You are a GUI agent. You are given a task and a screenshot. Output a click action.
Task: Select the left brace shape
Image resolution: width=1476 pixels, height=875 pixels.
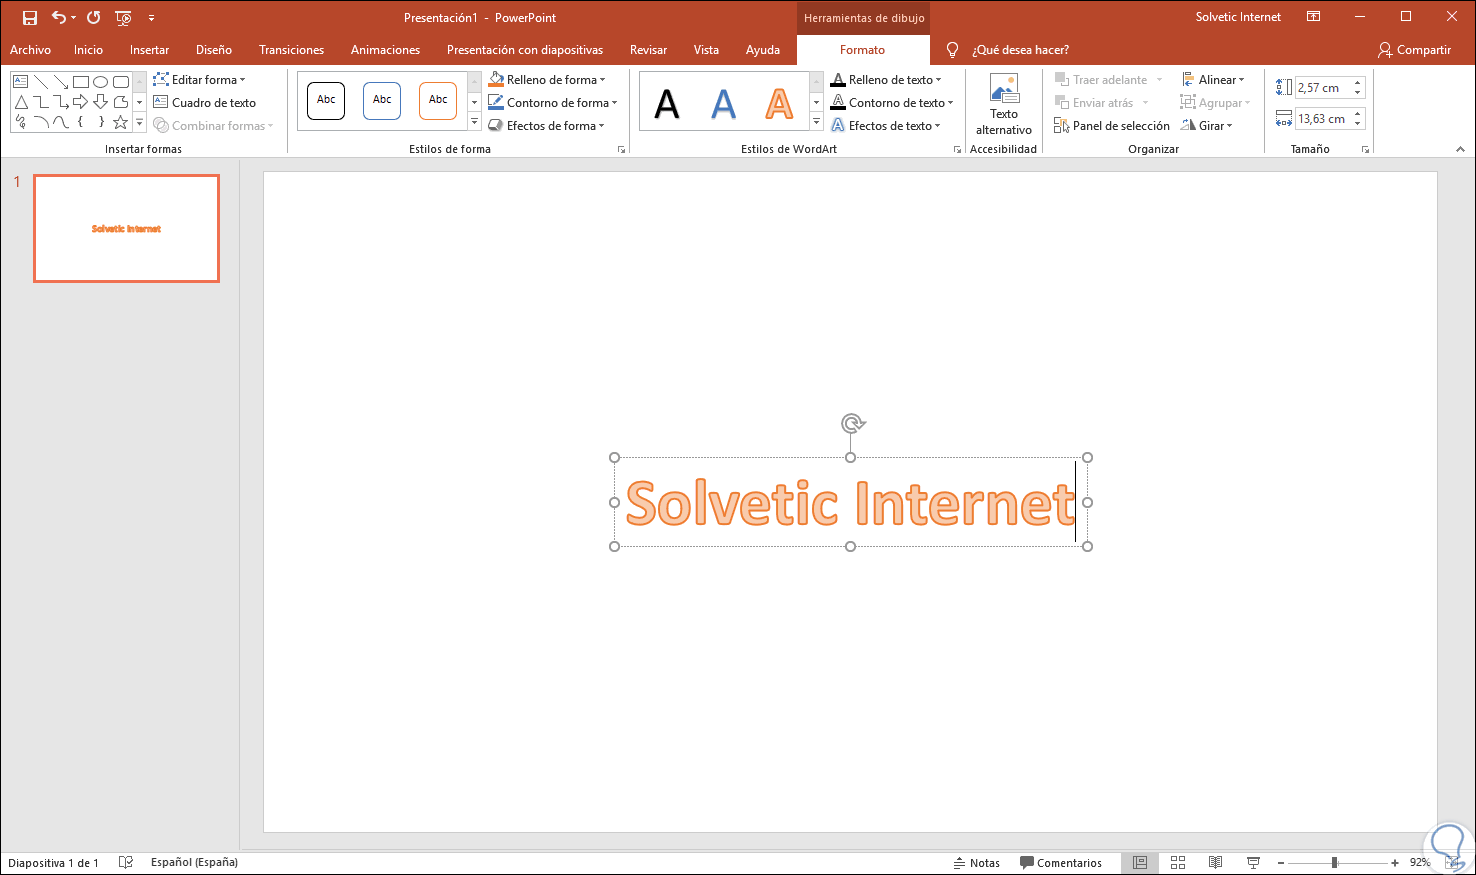[x=81, y=122]
